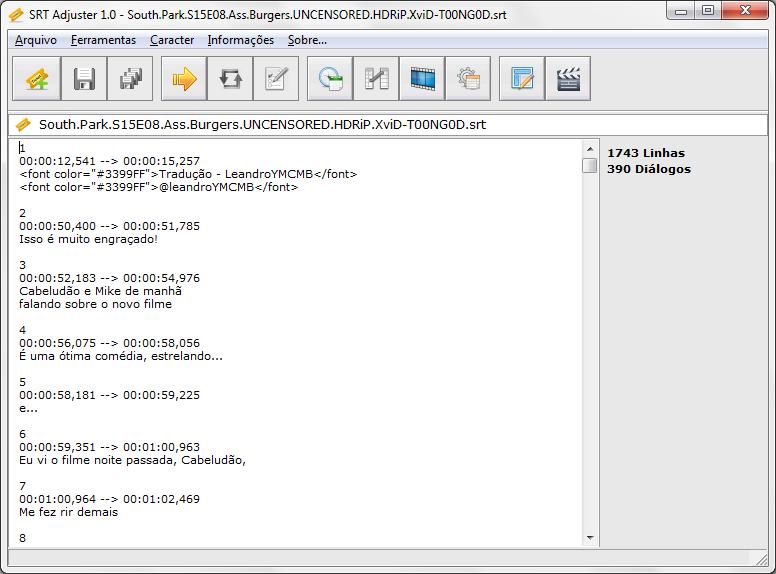Click timestamp 00:00:59,351 --> 00:01:00,963
Viewport: 776px width, 574px height.
coord(109,447)
